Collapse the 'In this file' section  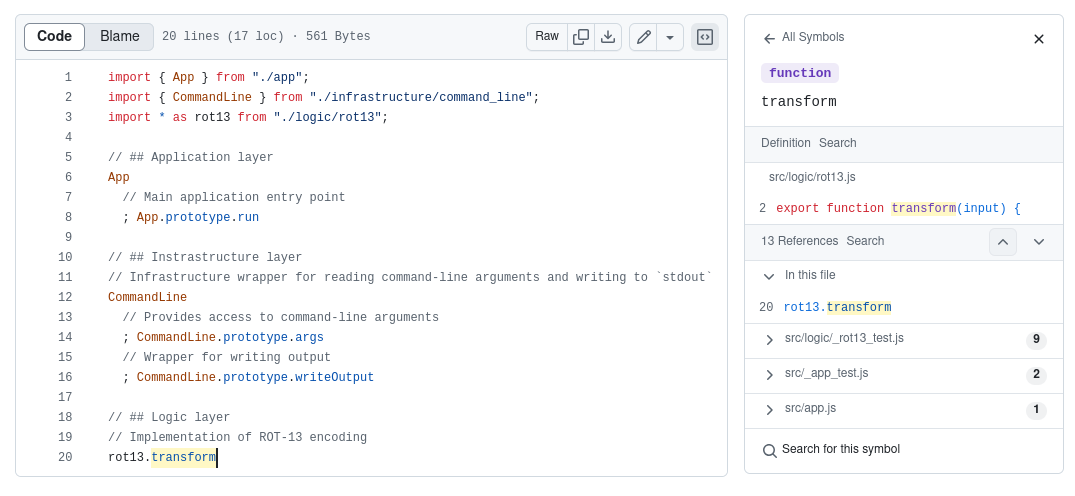click(769, 276)
